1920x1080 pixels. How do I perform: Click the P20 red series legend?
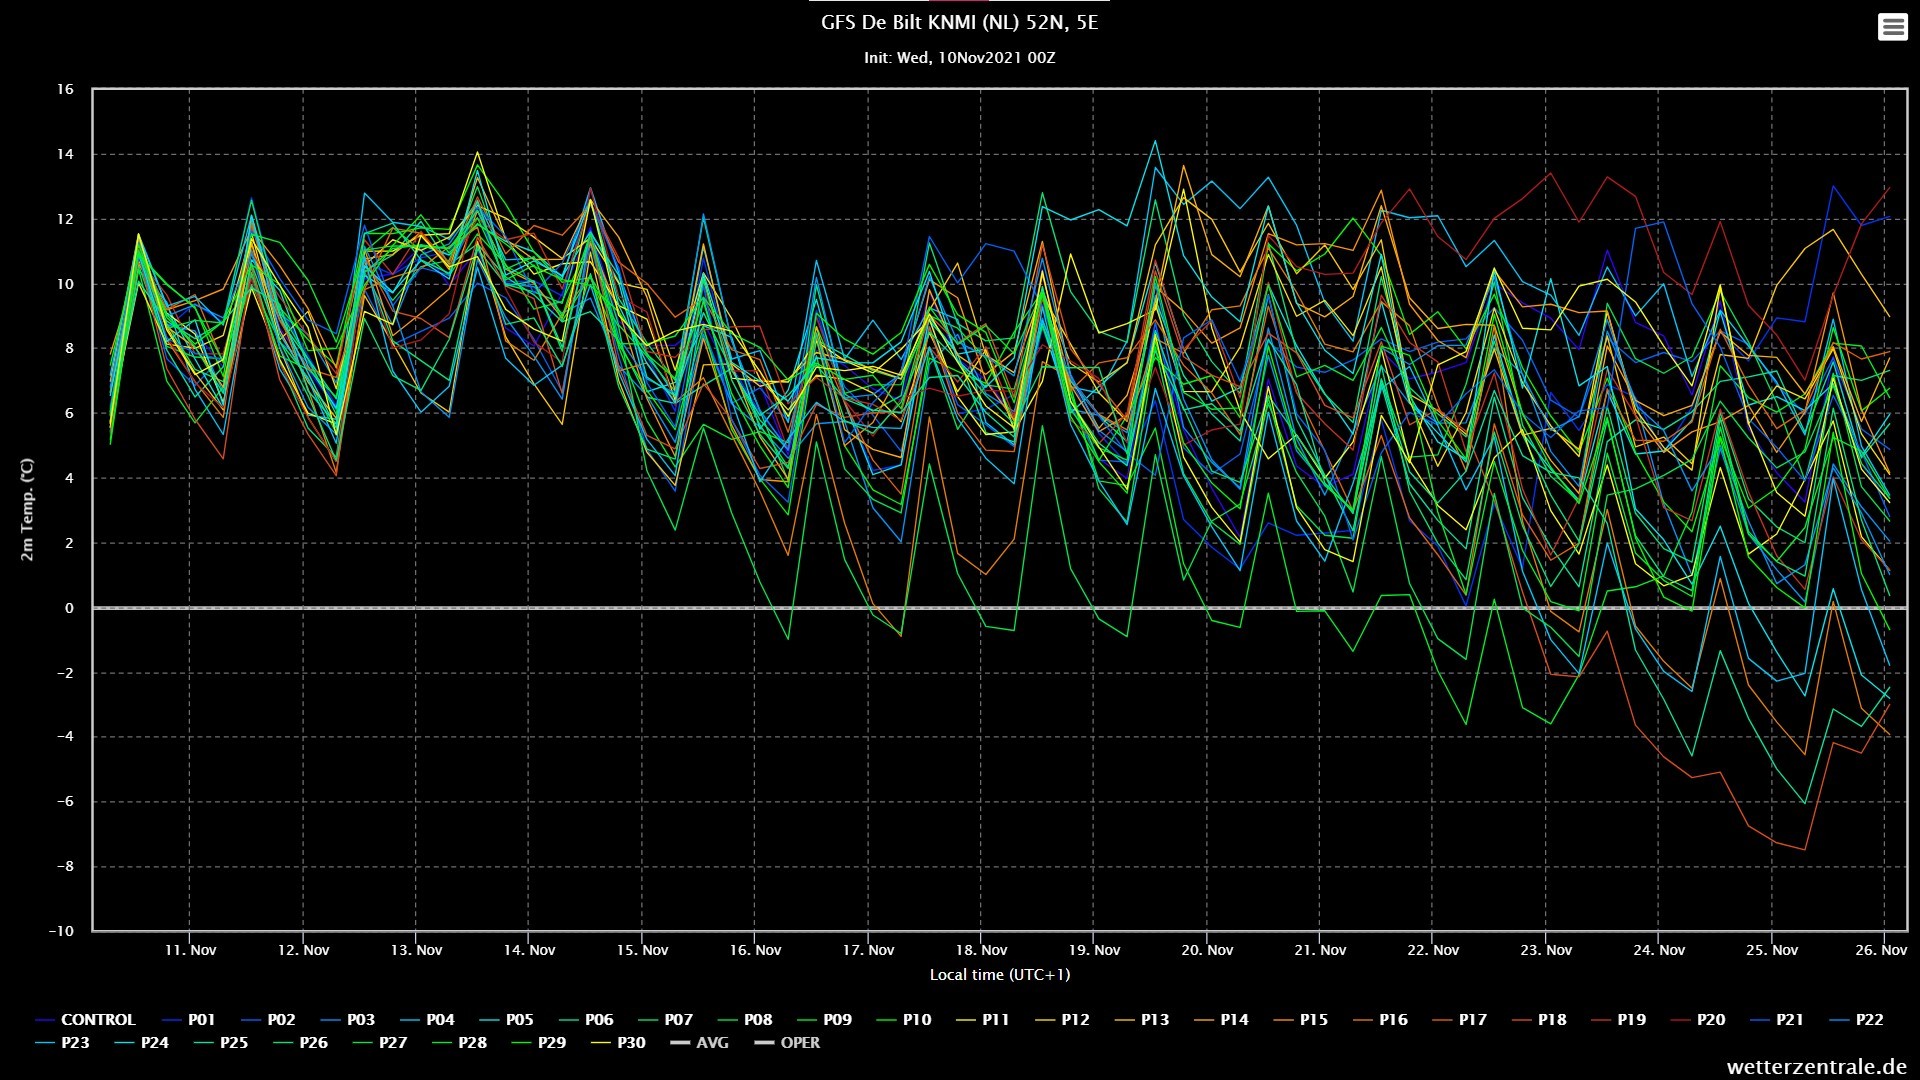[x=1697, y=1020]
